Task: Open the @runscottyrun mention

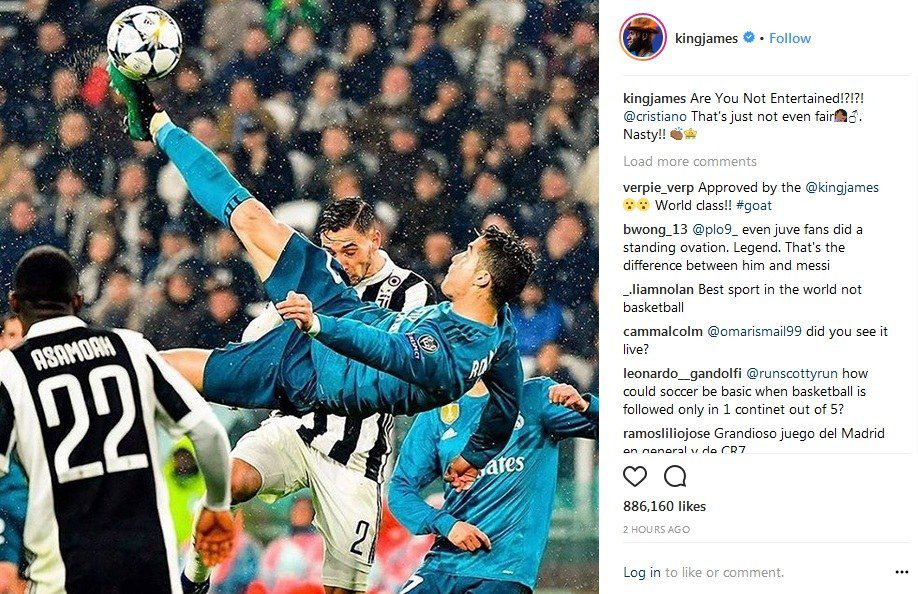Action: (x=792, y=373)
